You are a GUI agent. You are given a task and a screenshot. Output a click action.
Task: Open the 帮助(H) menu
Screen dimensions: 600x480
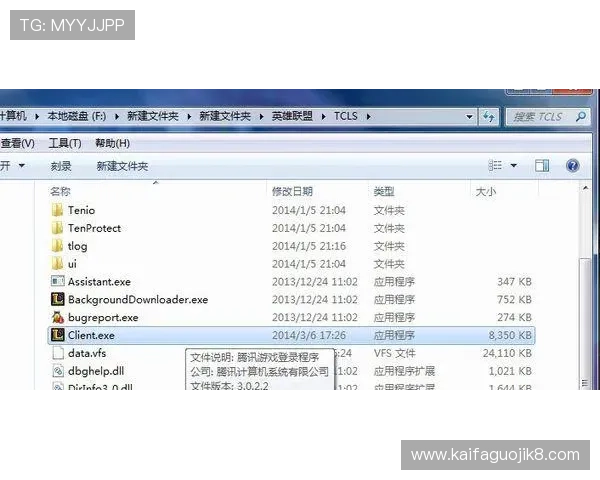click(x=112, y=143)
